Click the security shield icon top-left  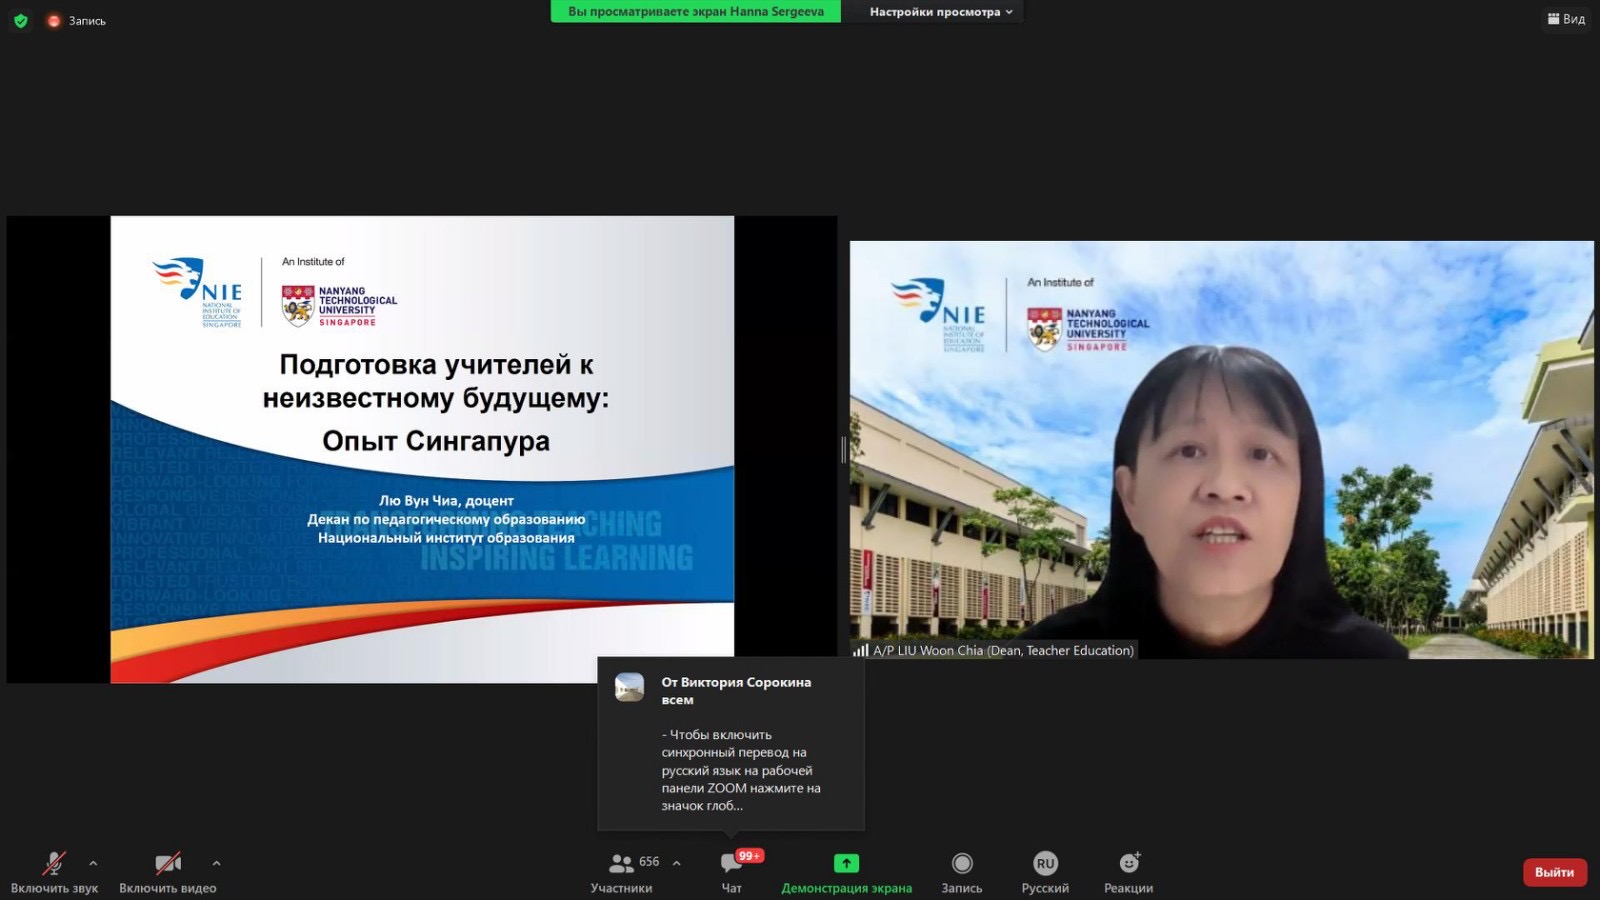click(19, 19)
